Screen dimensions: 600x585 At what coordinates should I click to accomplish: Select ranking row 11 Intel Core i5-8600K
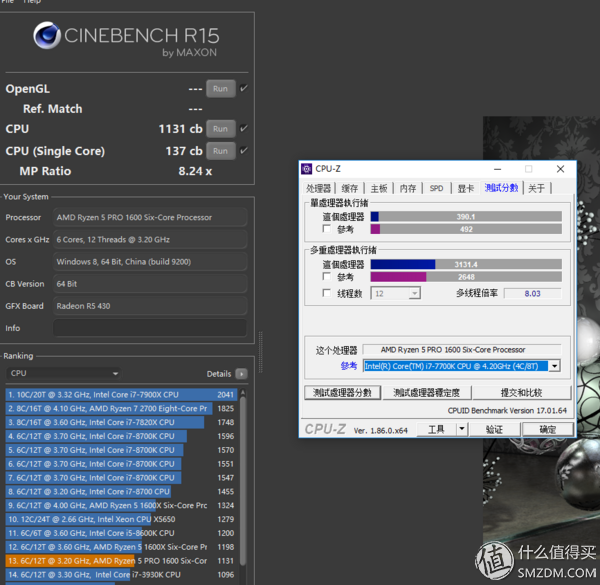click(121, 533)
